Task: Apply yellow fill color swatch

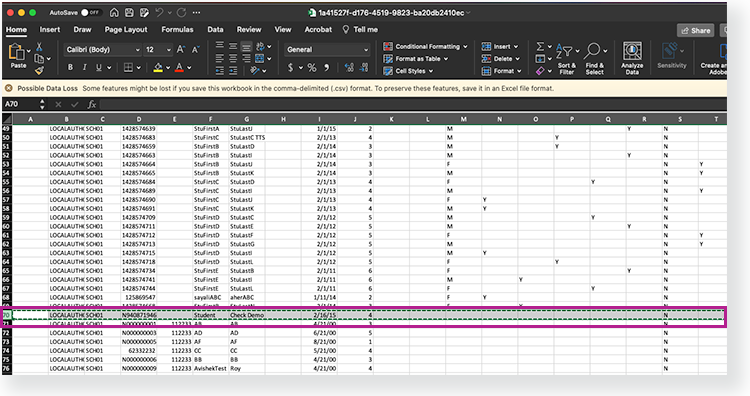Action: pyautogui.click(x=158, y=67)
